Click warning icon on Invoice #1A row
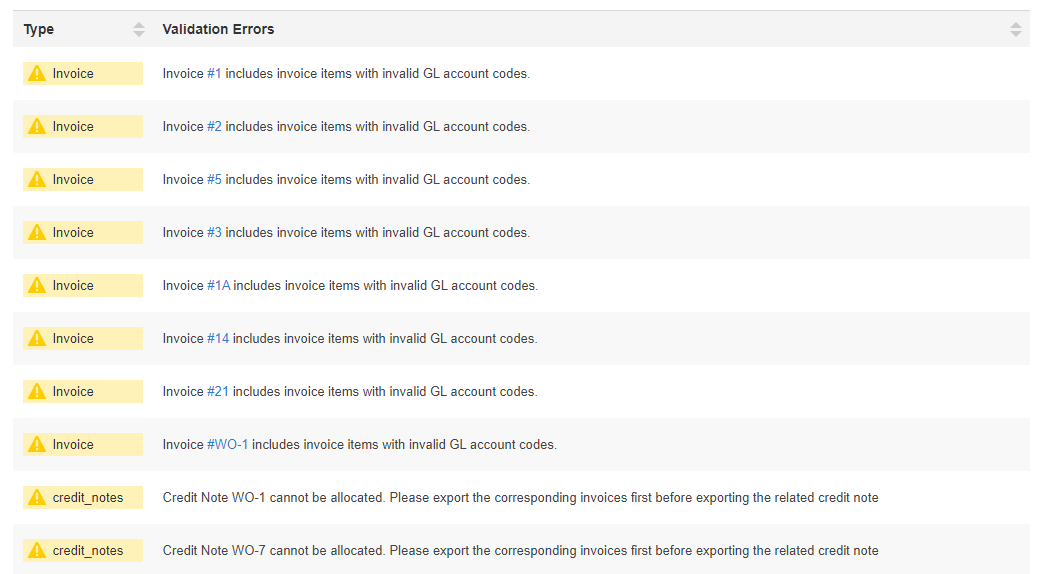 pos(37,285)
